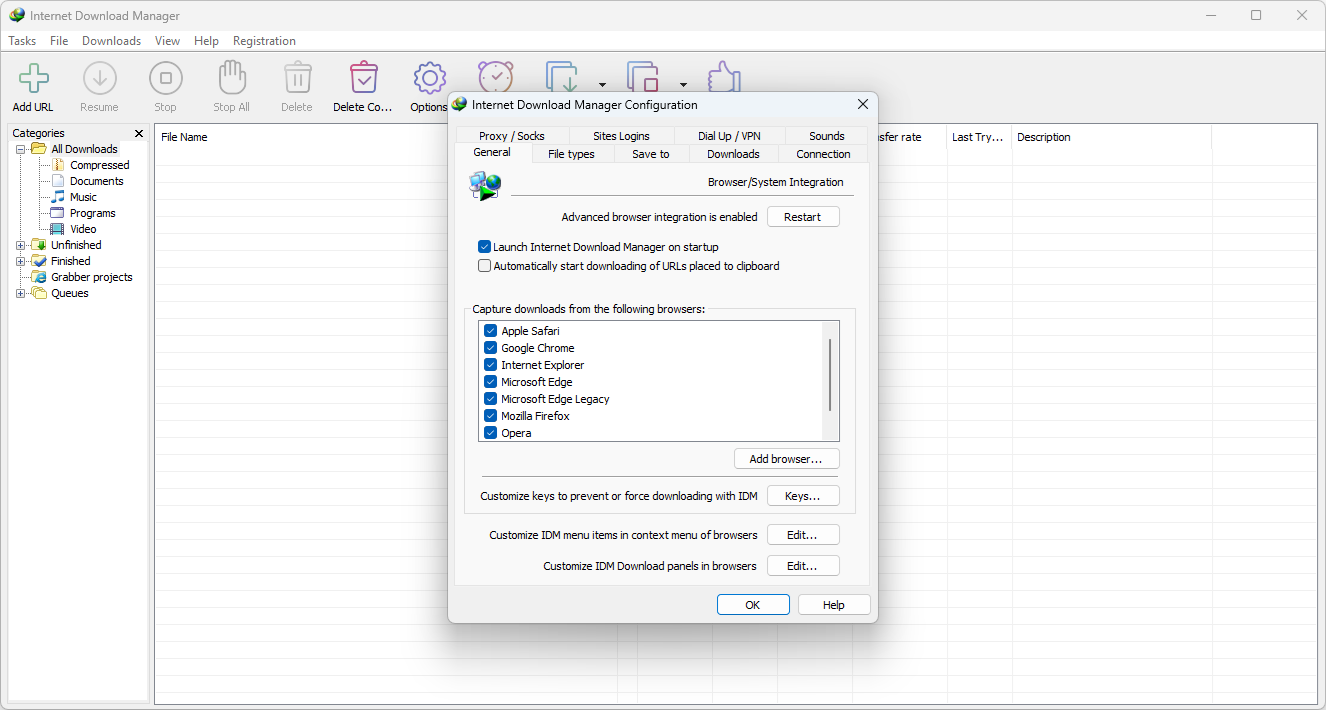Click Edit... for IDM Download panels

[x=803, y=566]
